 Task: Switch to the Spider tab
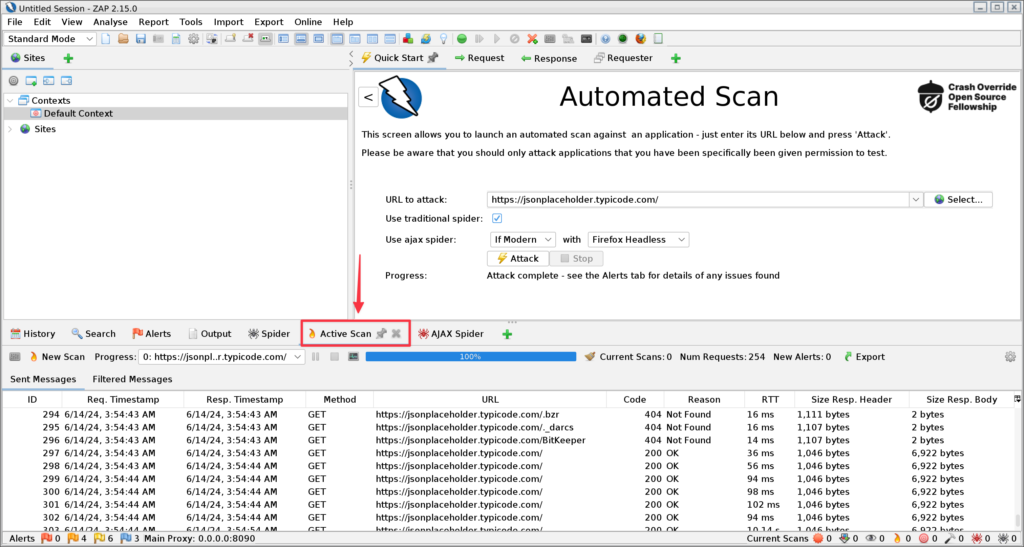click(268, 334)
